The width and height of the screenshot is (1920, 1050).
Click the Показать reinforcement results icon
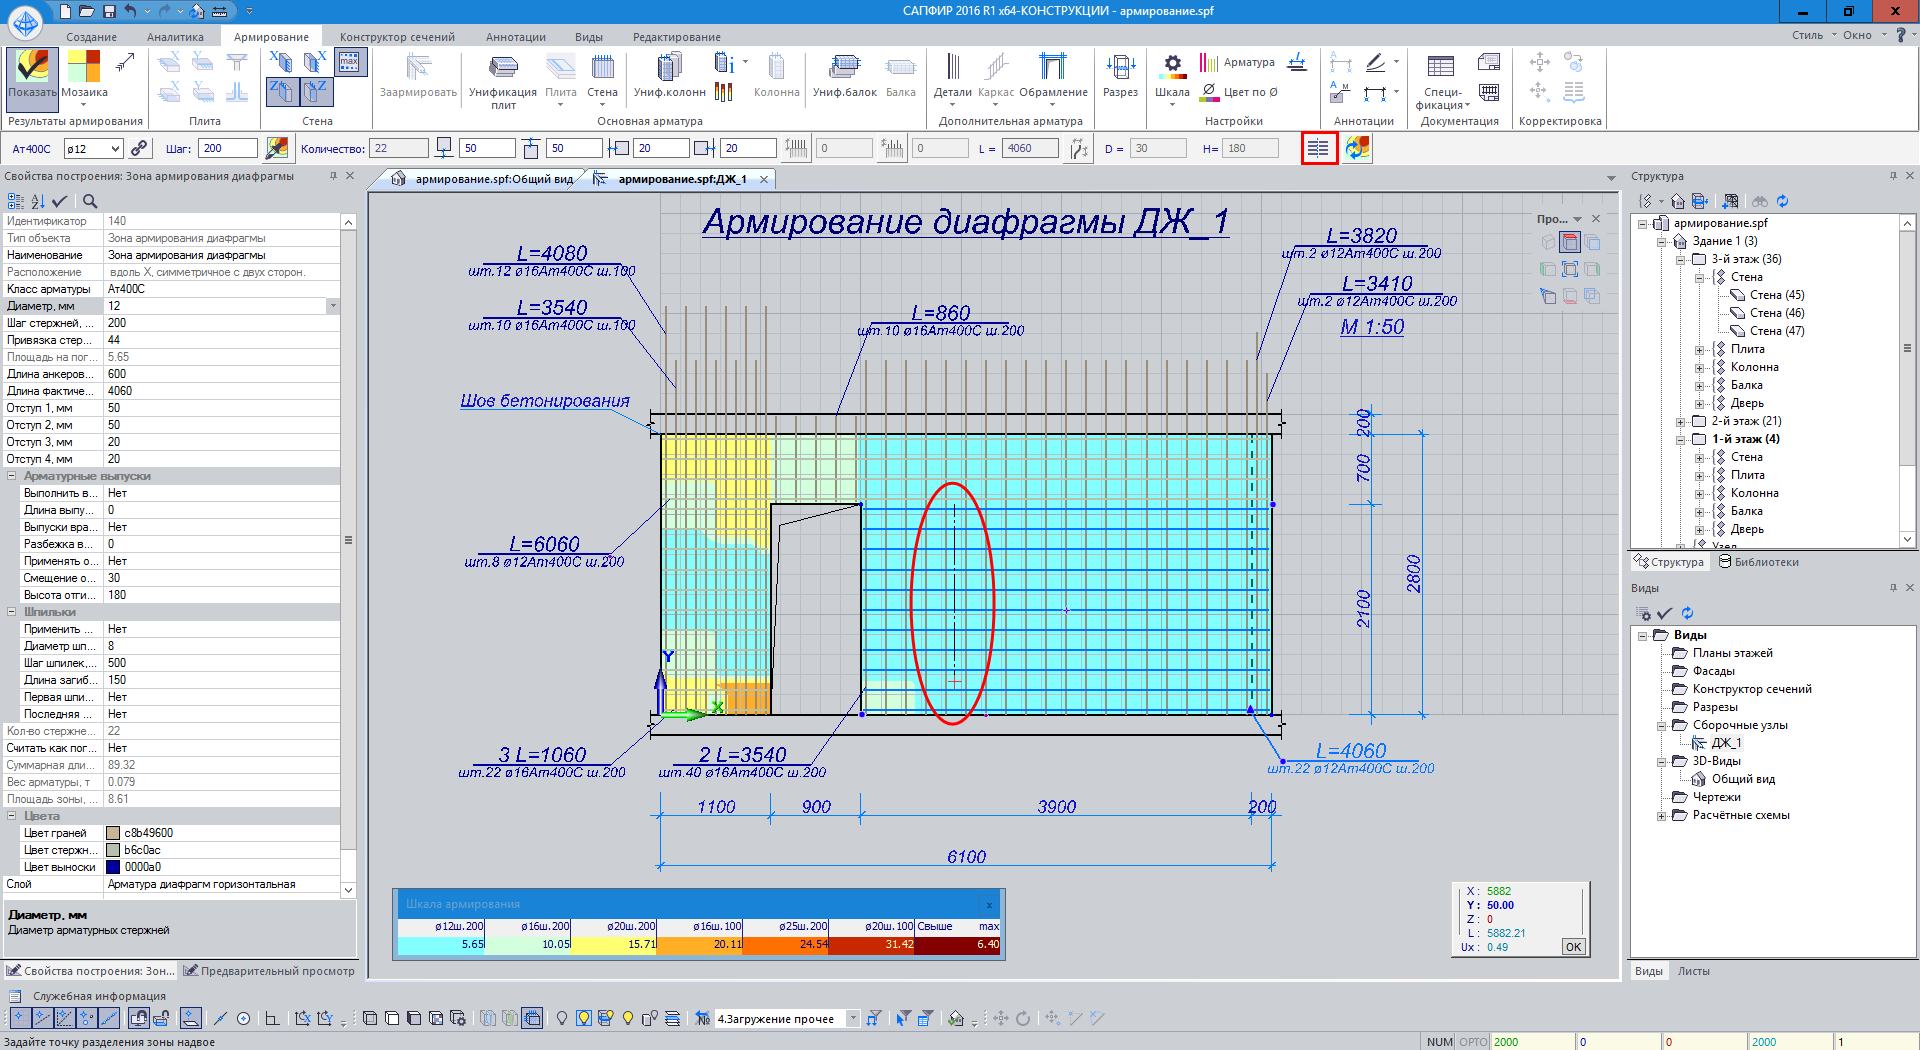(32, 75)
